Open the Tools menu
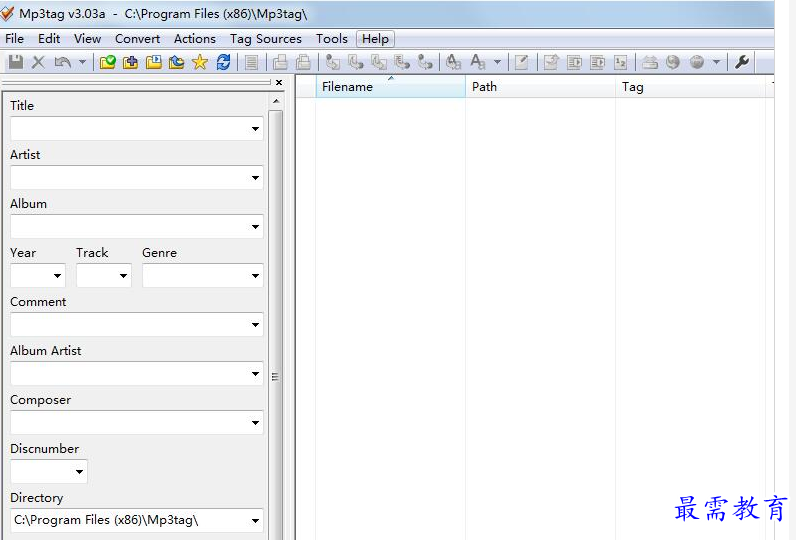Image resolution: width=796 pixels, height=540 pixels. (331, 39)
